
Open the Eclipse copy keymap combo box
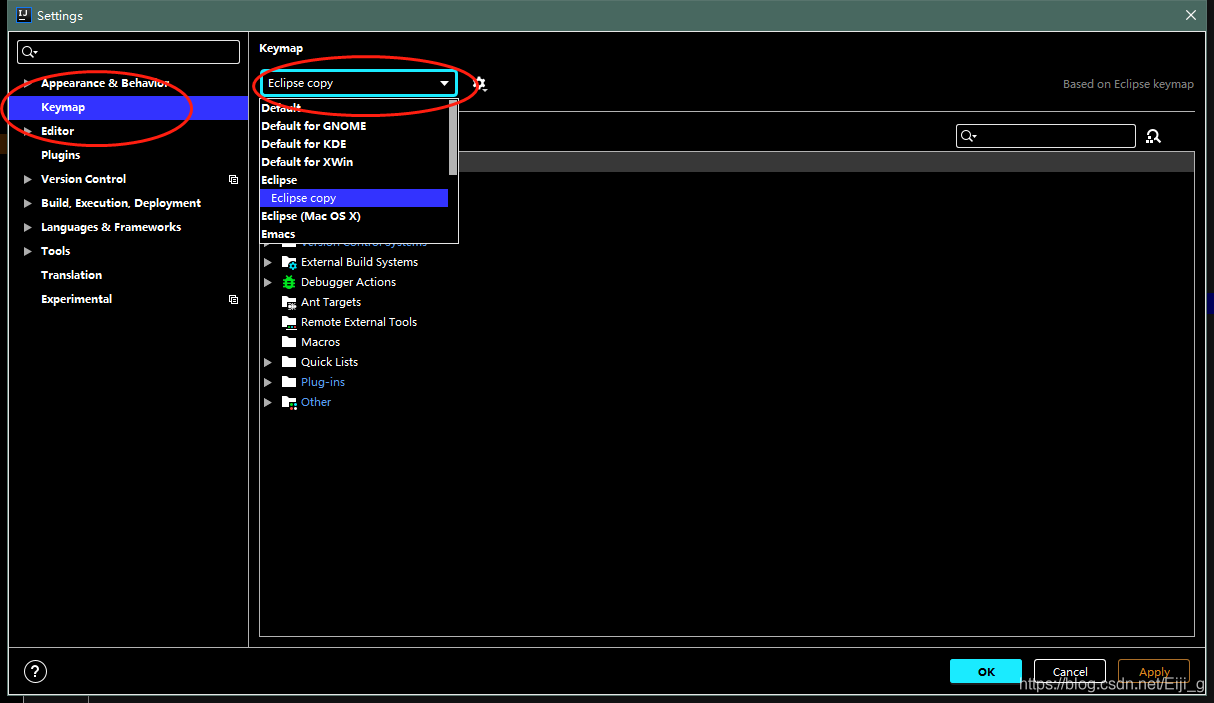pos(359,83)
